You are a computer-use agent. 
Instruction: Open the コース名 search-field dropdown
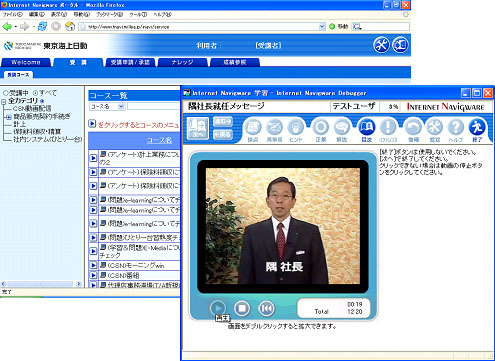click(121, 107)
